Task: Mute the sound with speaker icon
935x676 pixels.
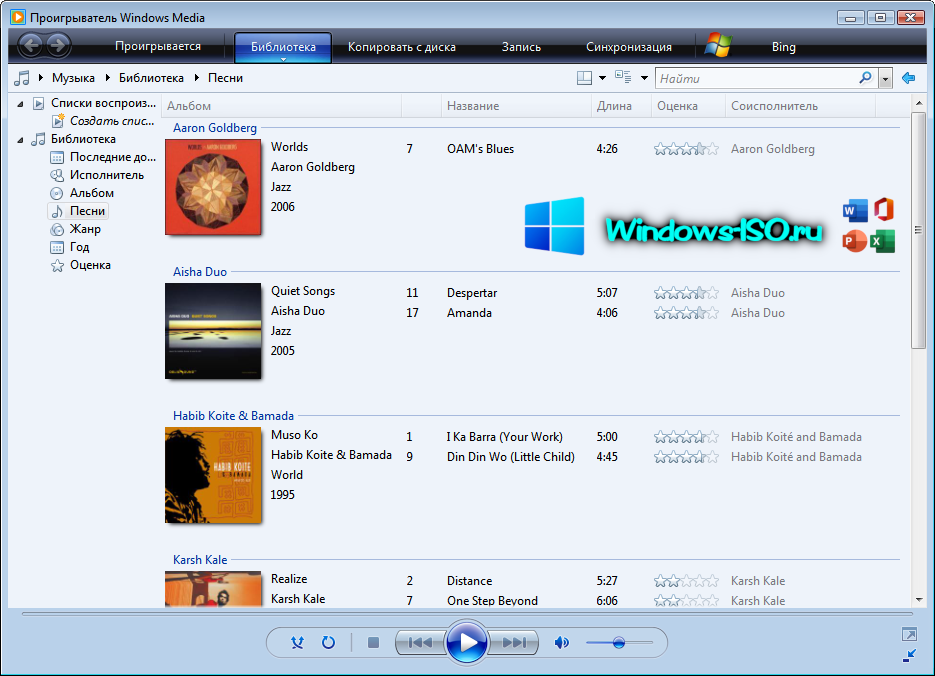Action: tap(561, 643)
